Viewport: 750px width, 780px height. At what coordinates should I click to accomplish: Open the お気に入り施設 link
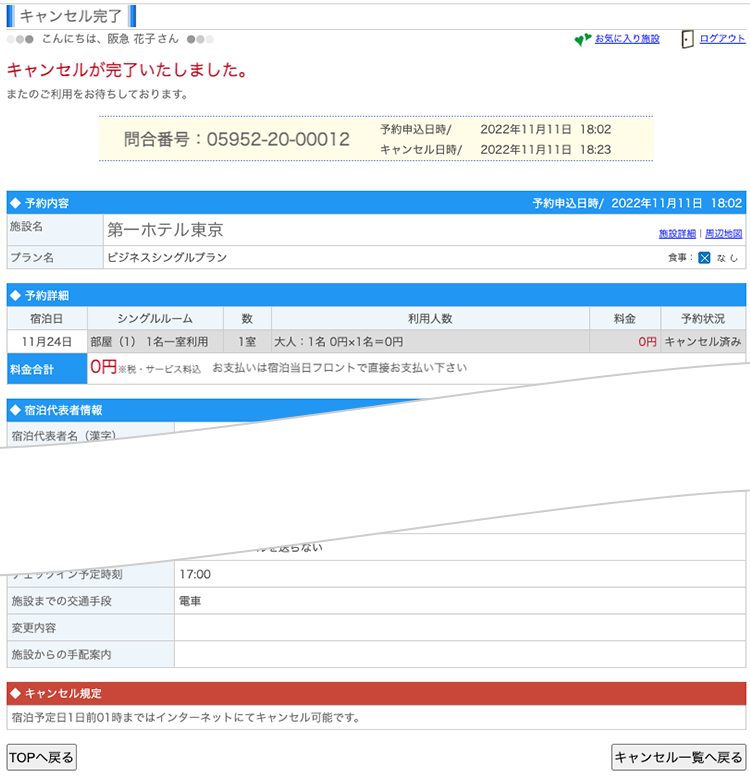[627, 39]
